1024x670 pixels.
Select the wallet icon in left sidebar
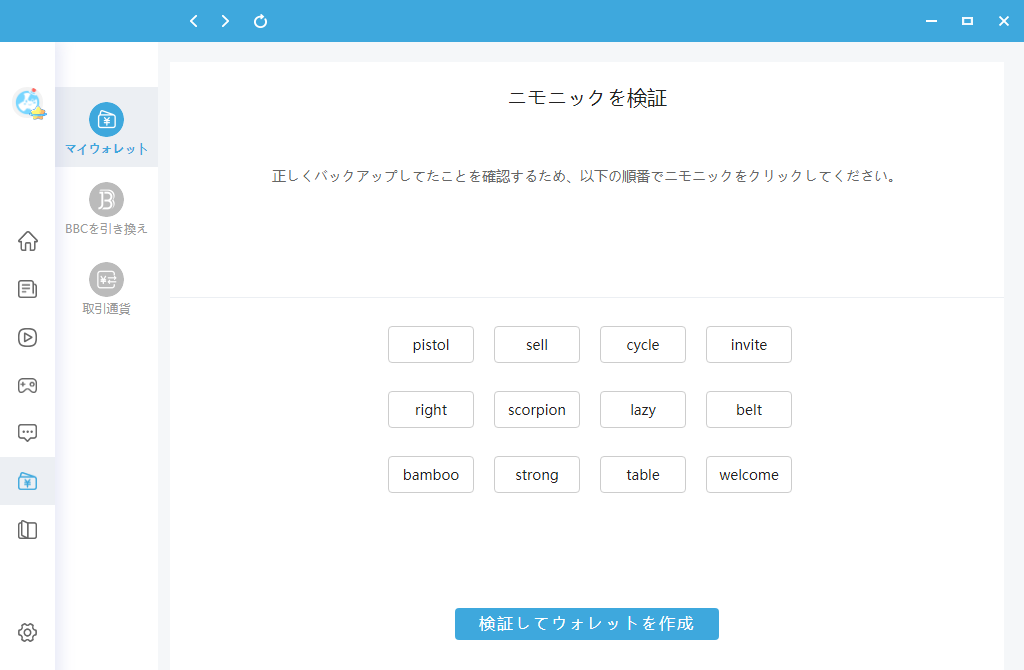coord(28,482)
